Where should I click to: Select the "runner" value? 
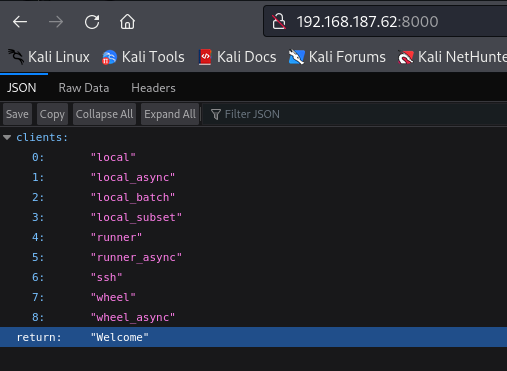[116, 237]
